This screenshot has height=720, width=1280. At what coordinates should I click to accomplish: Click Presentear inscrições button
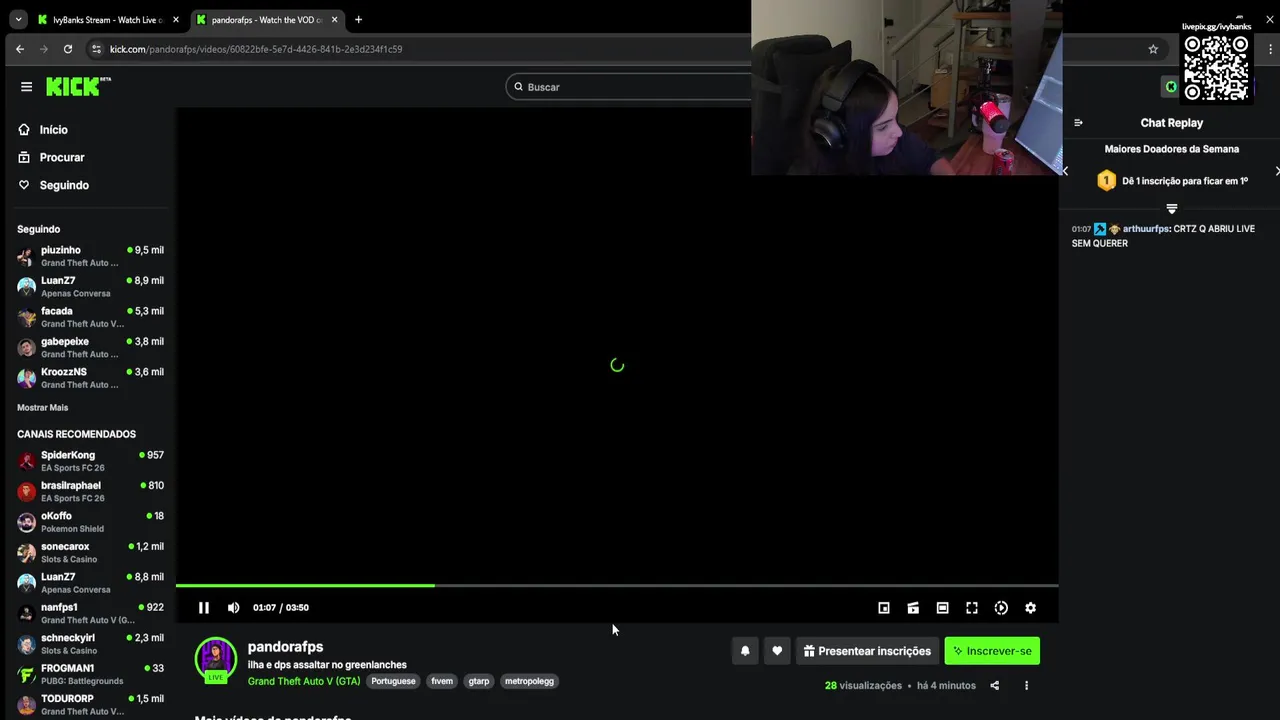tap(867, 651)
